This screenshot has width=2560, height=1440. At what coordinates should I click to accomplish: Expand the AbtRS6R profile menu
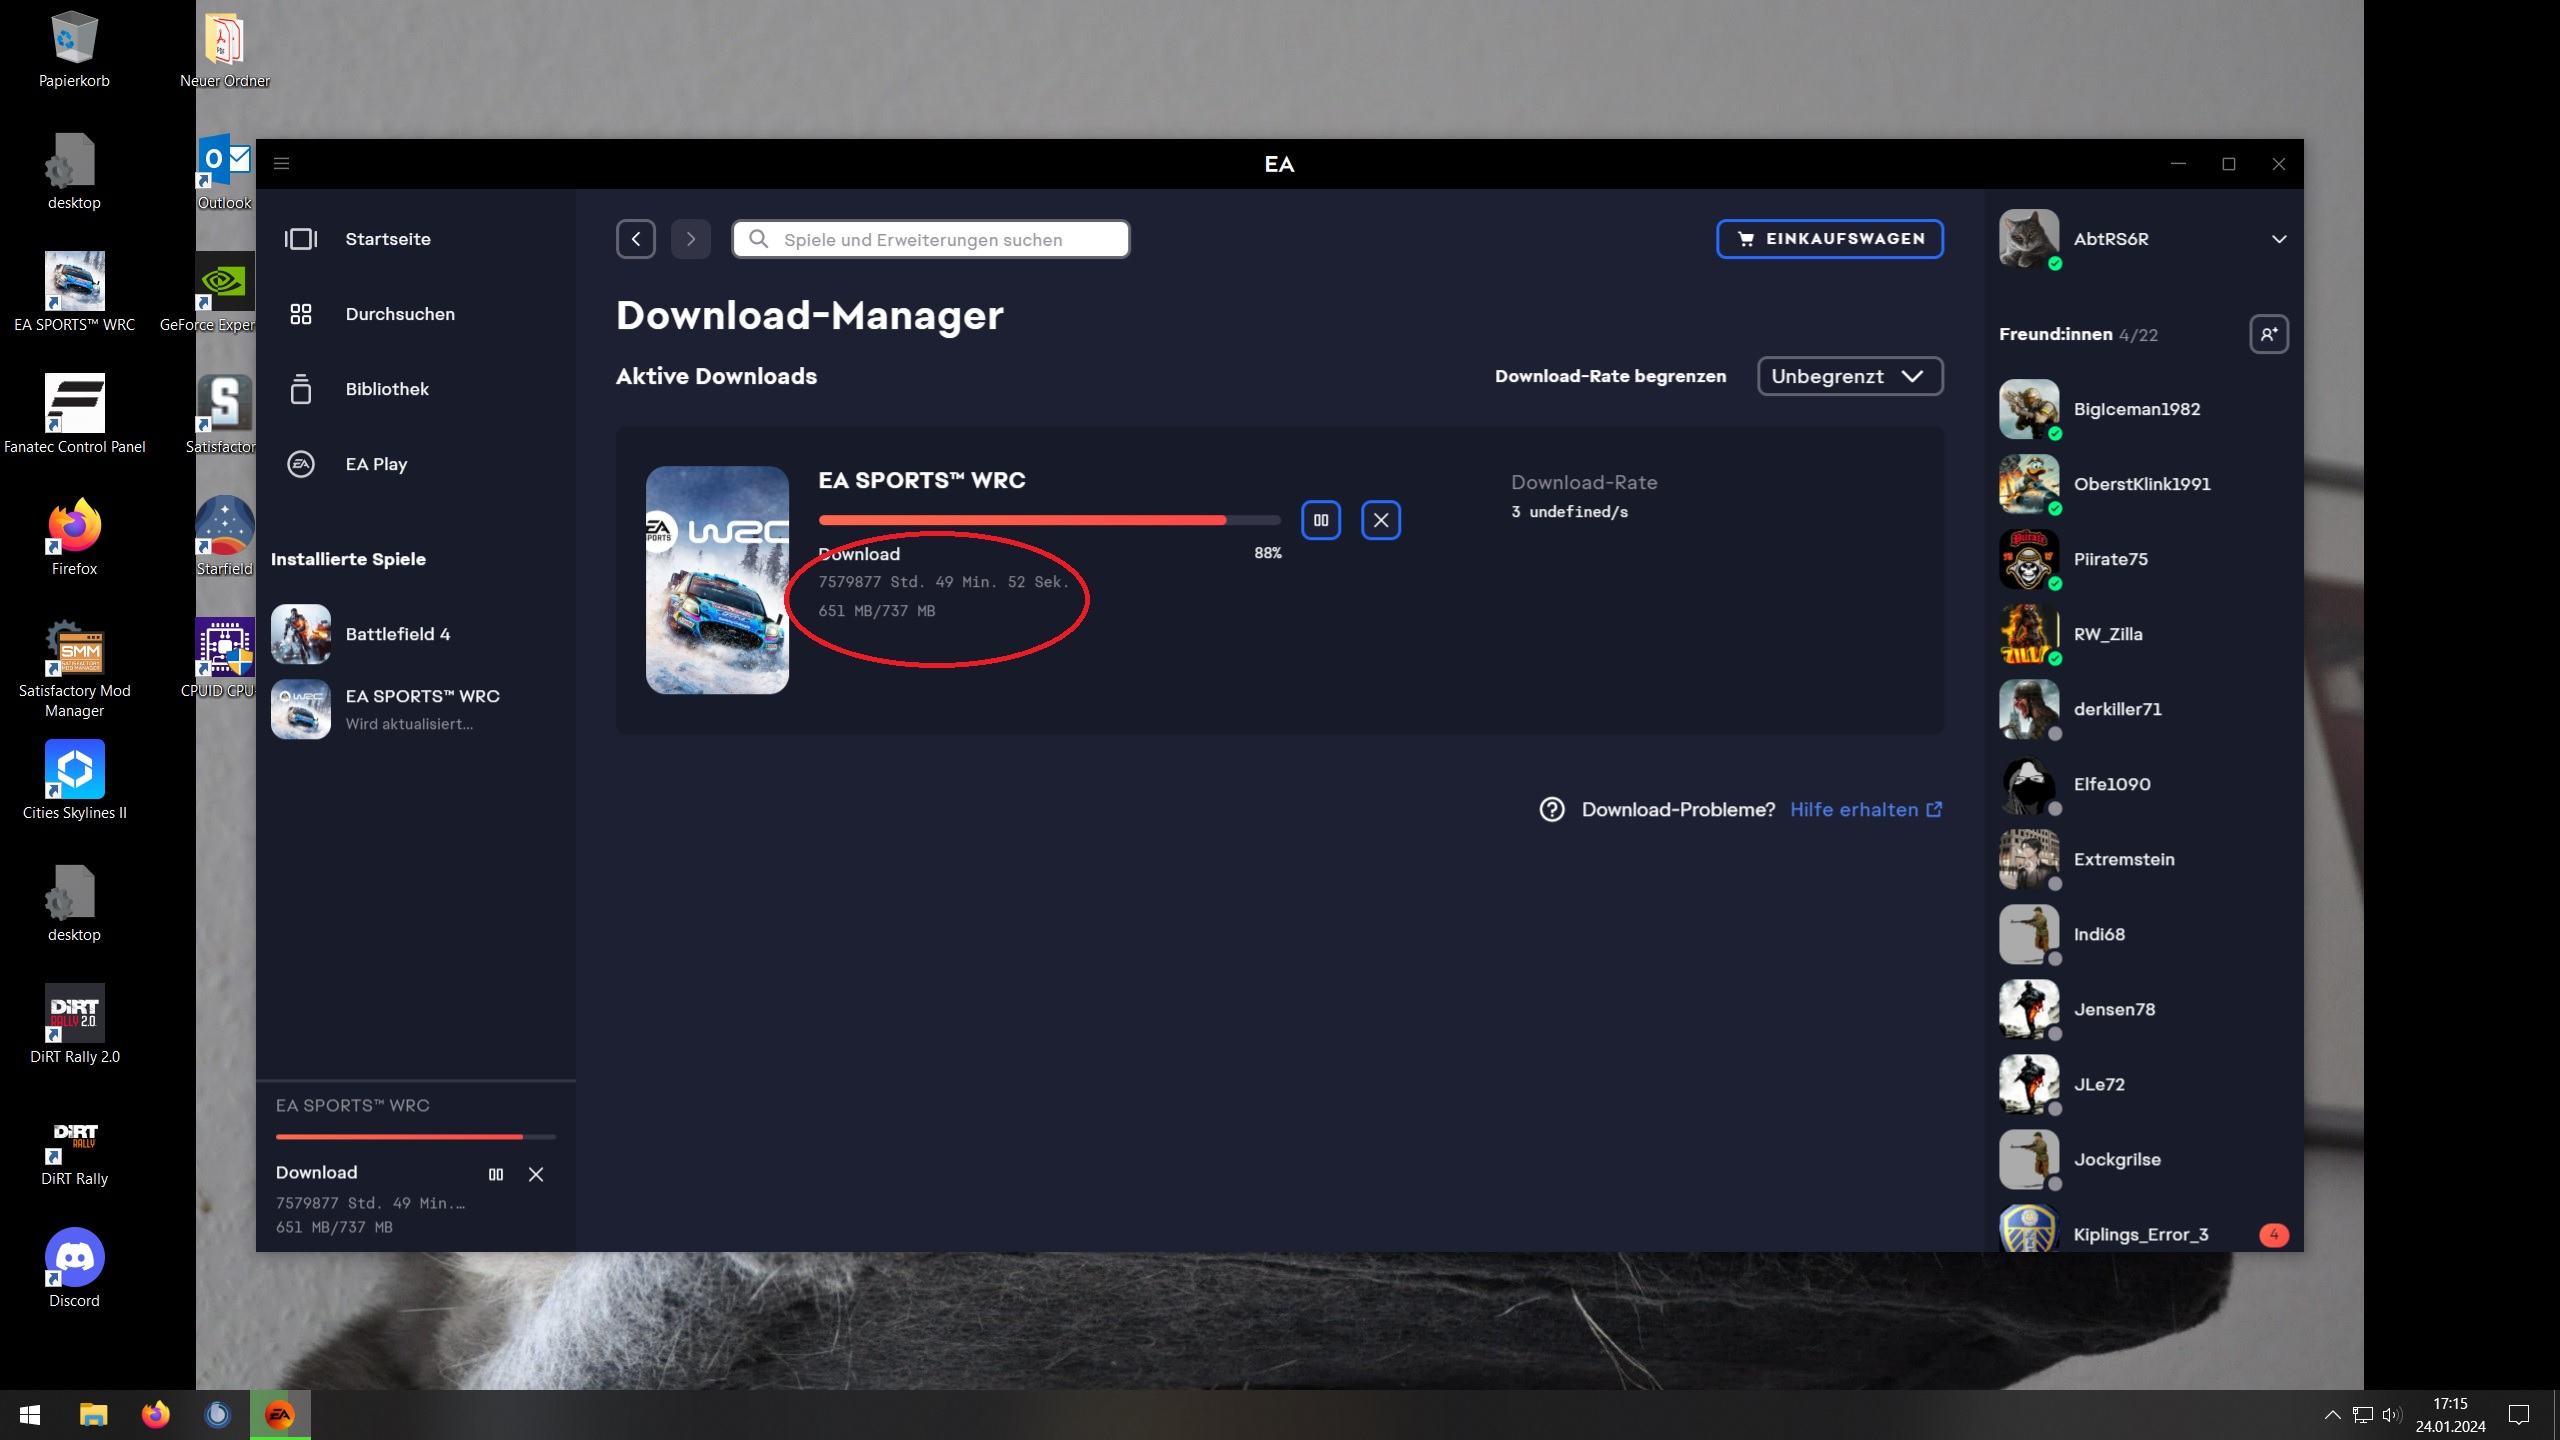(x=2279, y=239)
